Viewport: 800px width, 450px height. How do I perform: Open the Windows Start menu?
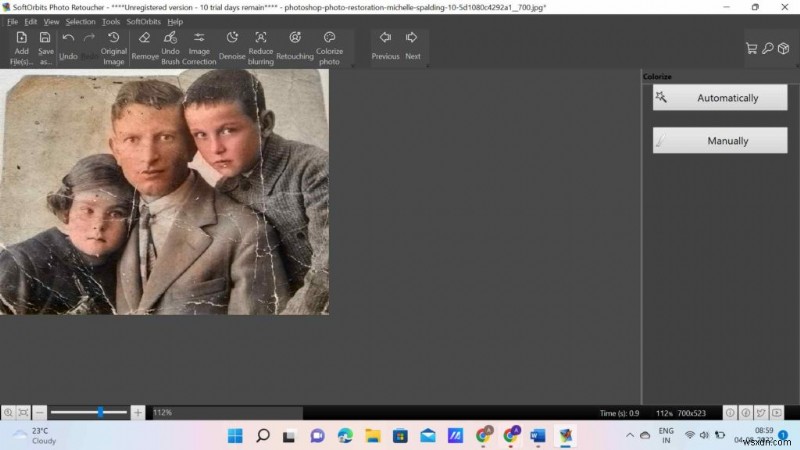pos(235,436)
